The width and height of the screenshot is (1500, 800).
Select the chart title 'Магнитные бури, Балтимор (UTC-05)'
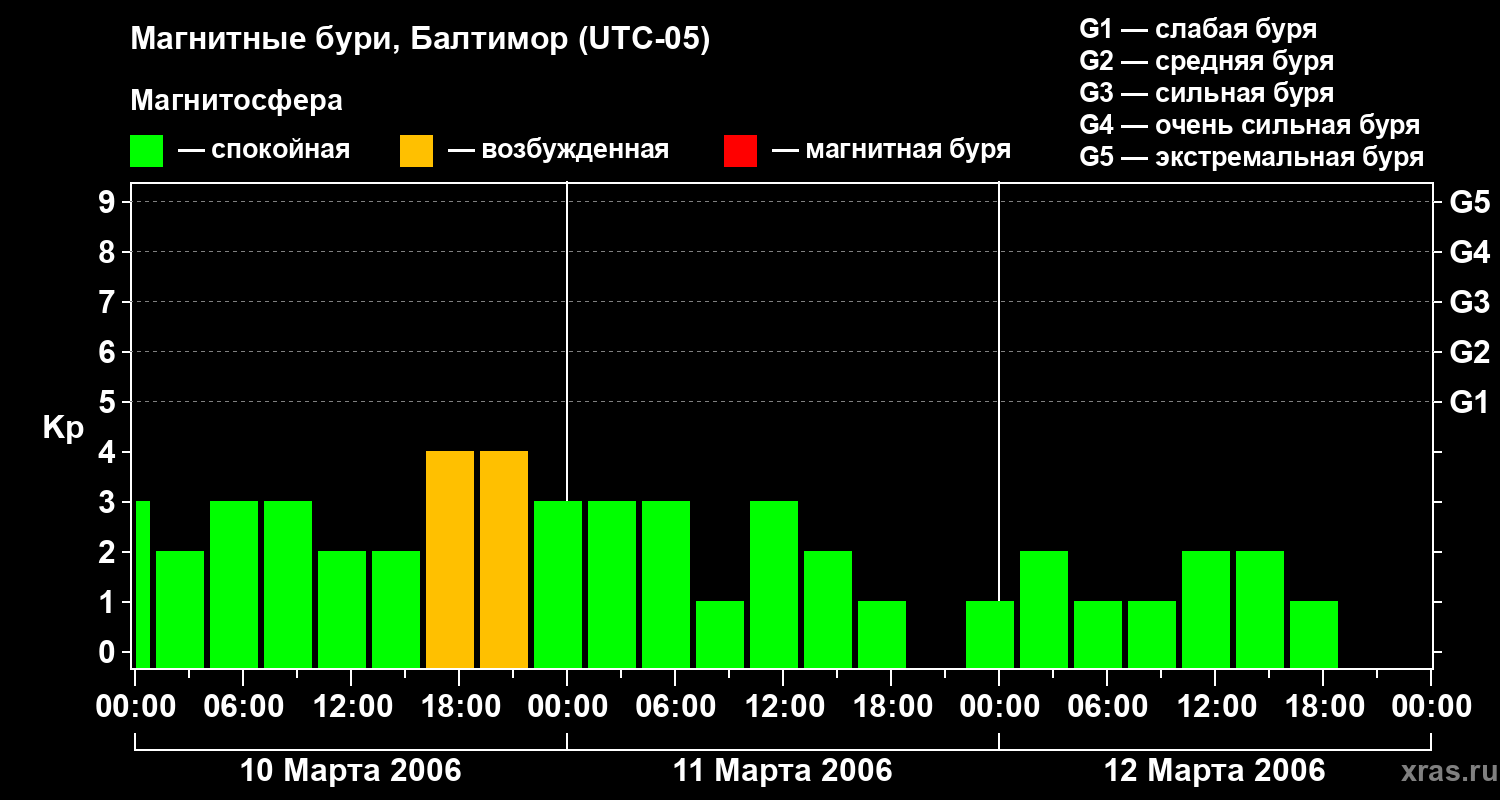pyautogui.click(x=420, y=40)
